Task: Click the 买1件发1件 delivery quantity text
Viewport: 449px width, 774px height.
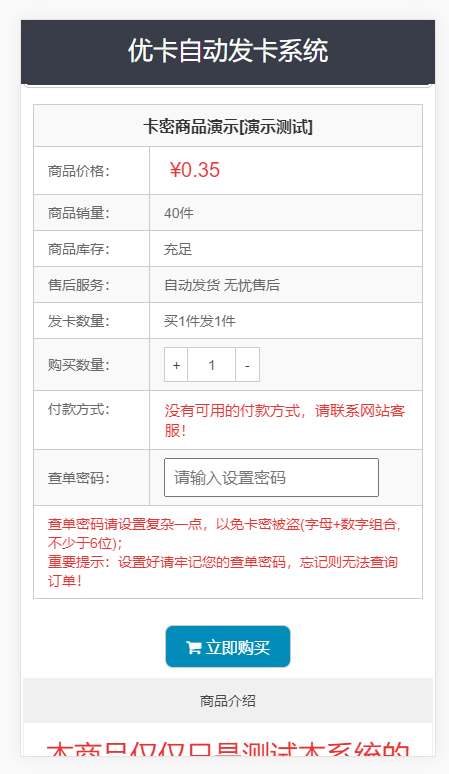Action: [x=200, y=321]
